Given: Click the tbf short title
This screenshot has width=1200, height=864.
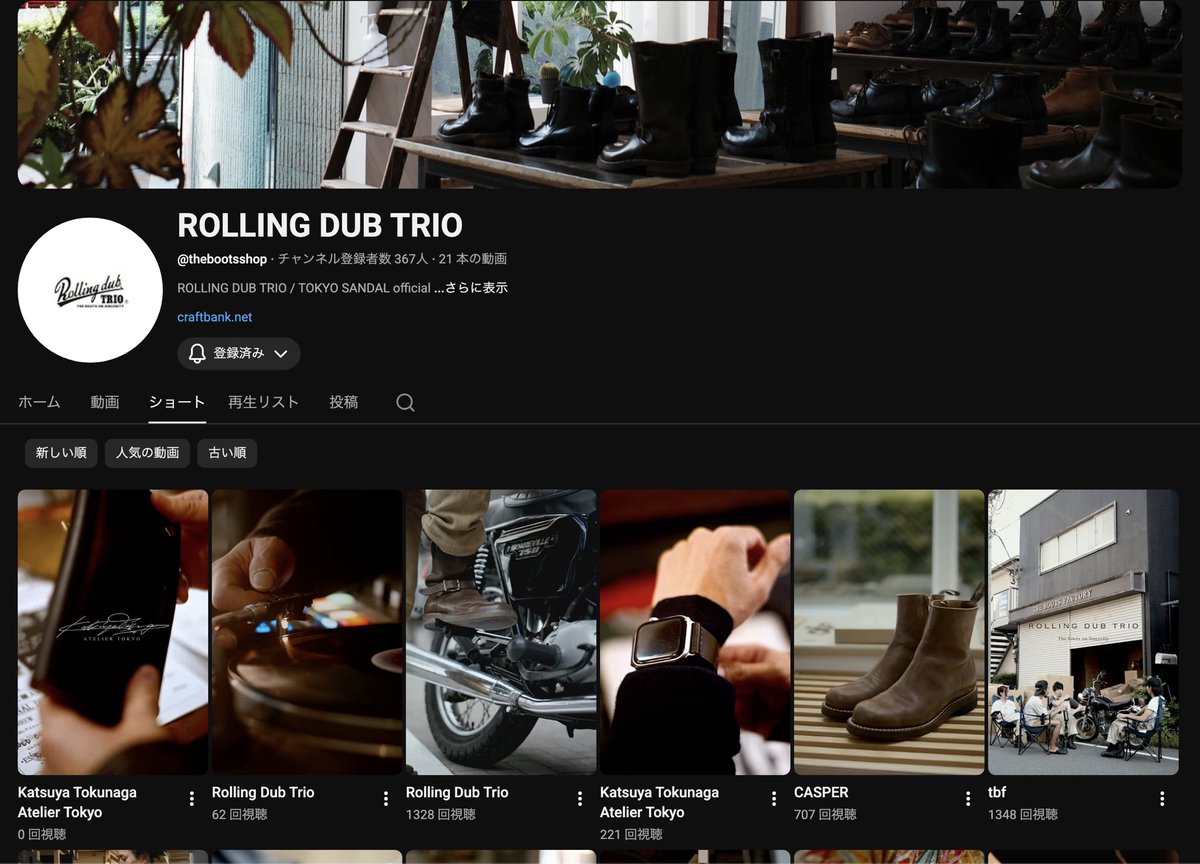Looking at the screenshot, I should 997,792.
